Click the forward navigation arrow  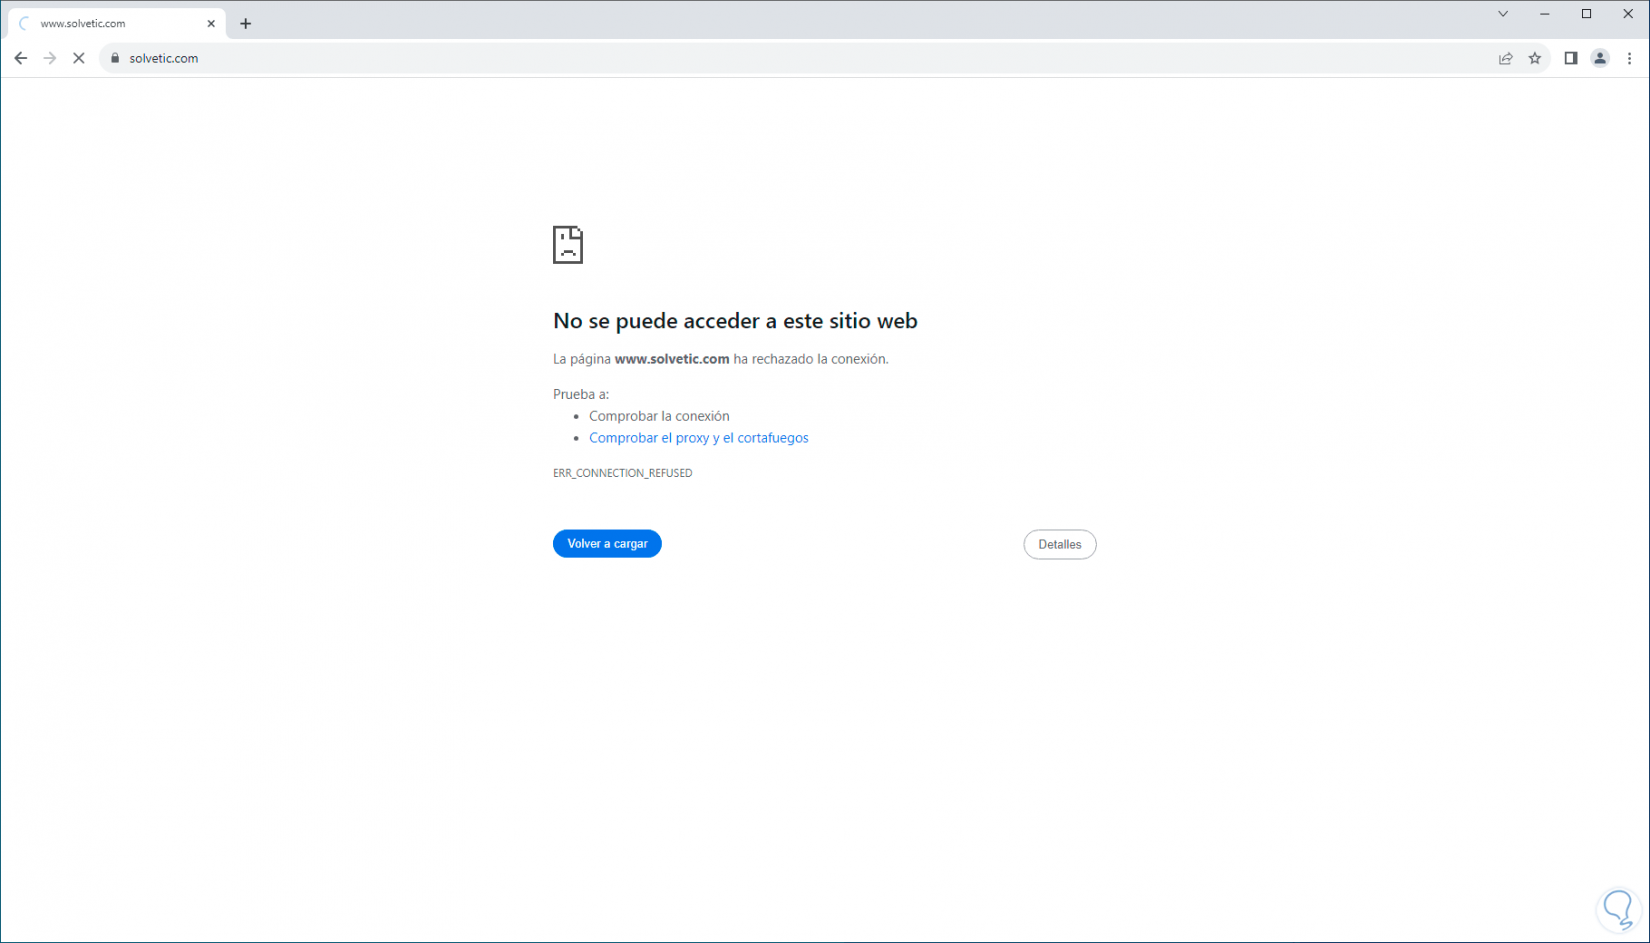pos(50,58)
